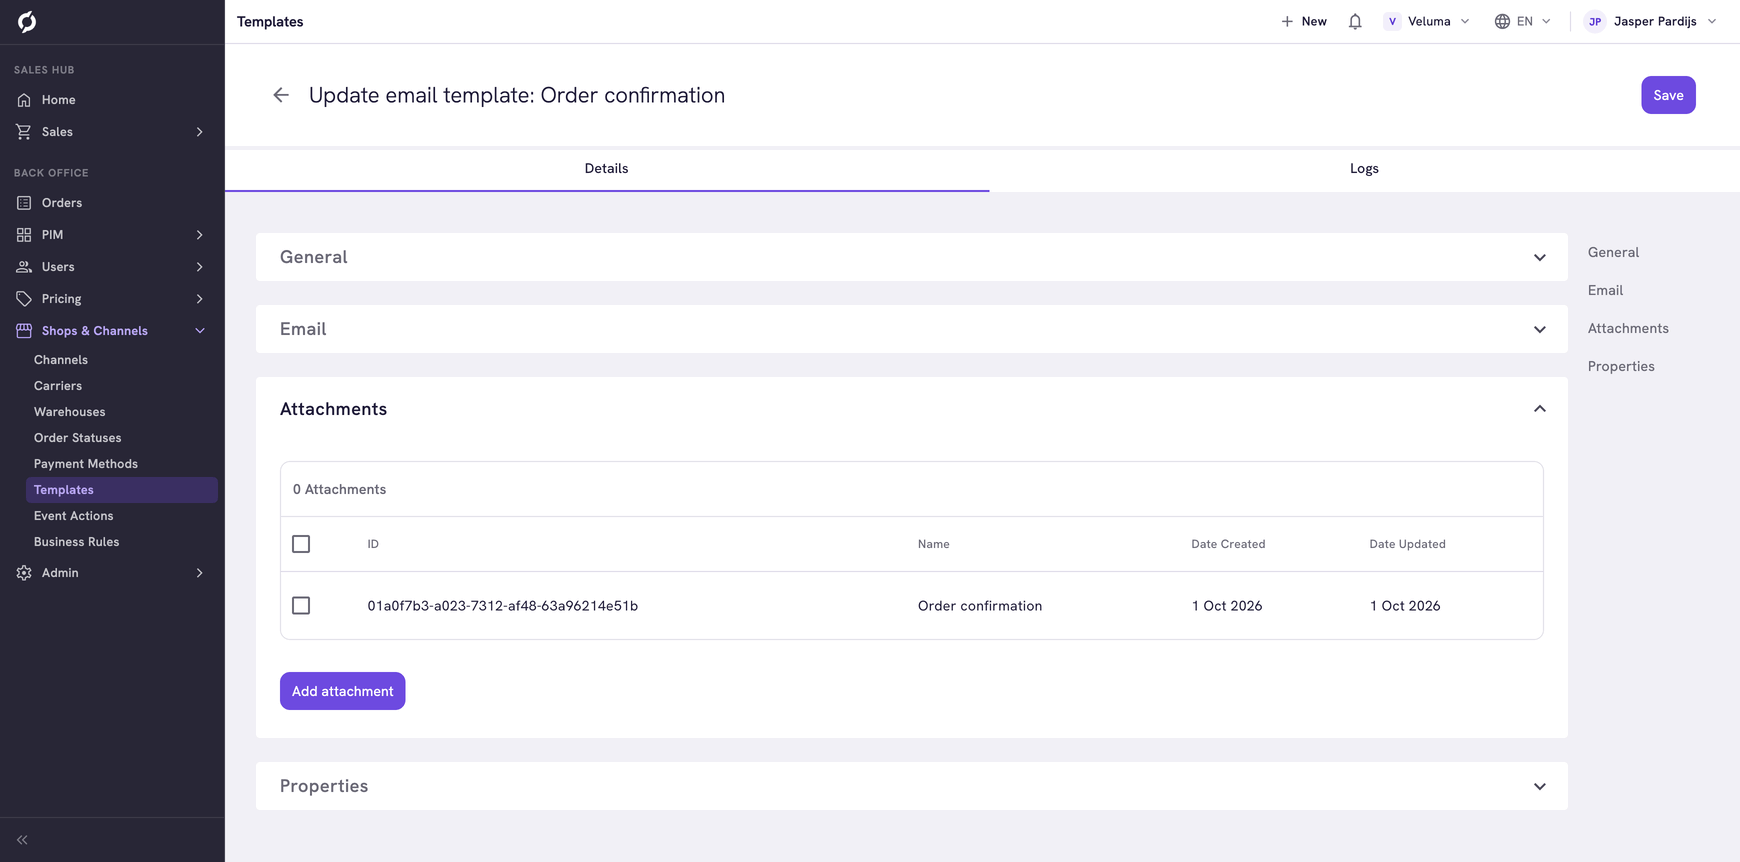Image resolution: width=1740 pixels, height=862 pixels.
Task: Collapse the Attachments section
Action: click(x=1540, y=409)
